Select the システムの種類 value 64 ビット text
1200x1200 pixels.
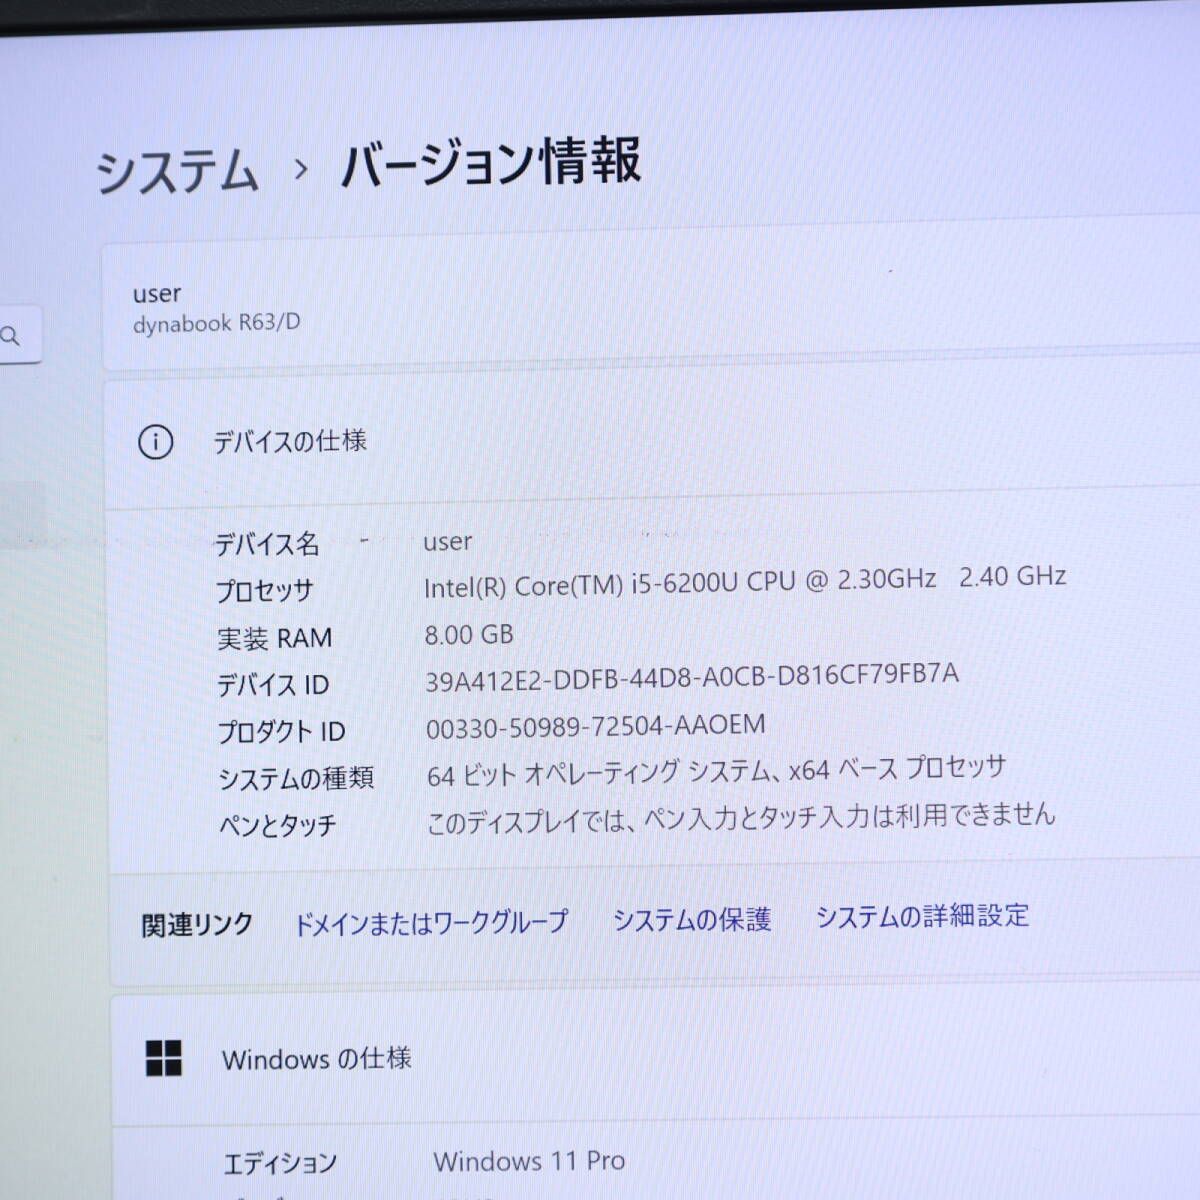coord(716,771)
